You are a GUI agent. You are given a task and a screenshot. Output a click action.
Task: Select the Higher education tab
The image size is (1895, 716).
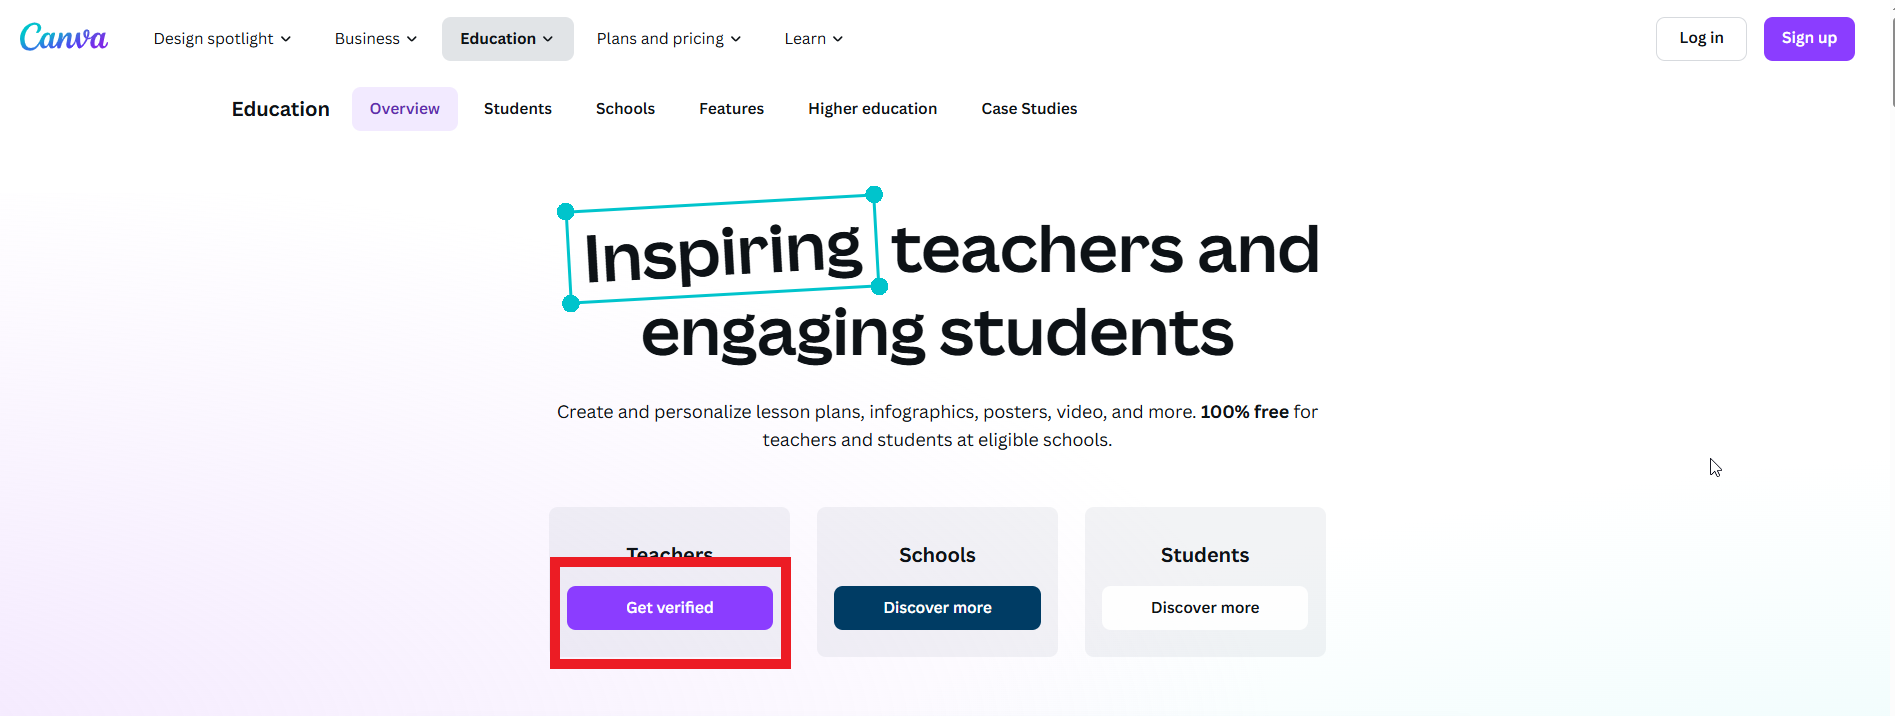[872, 109]
